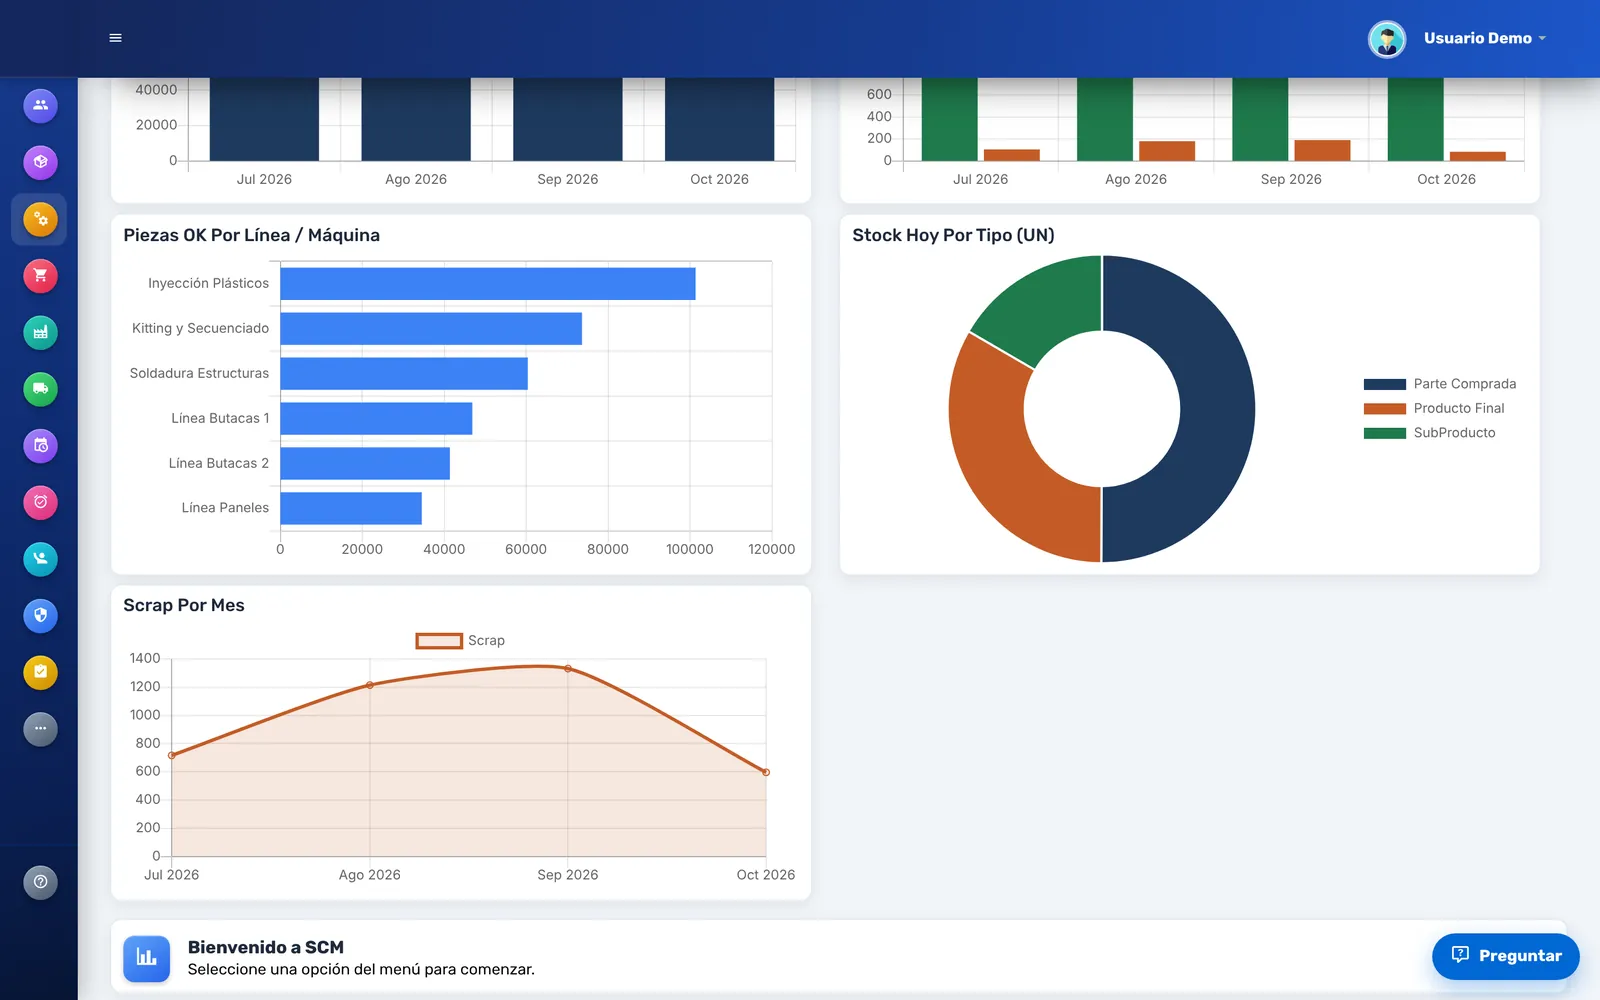This screenshot has height=1000, width=1600.
Task: Click the Kitting y Secuenciado bar
Action: click(431, 328)
